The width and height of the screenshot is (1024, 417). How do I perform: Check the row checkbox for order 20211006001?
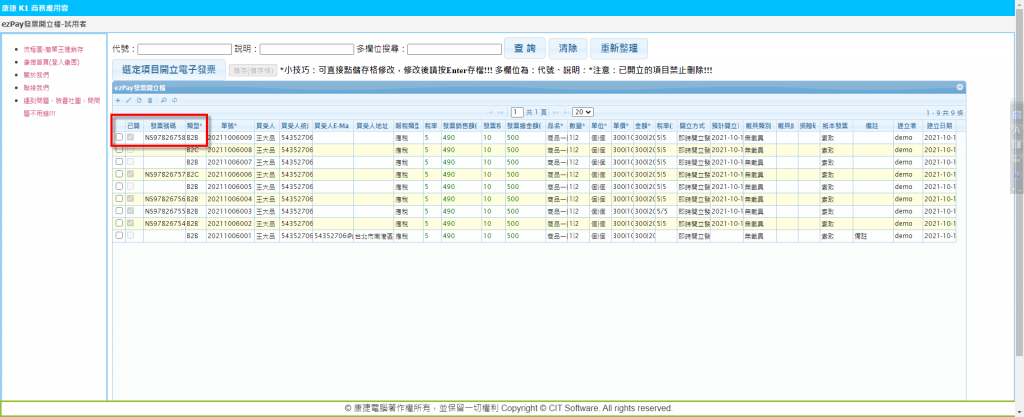pyautogui.click(x=119, y=236)
